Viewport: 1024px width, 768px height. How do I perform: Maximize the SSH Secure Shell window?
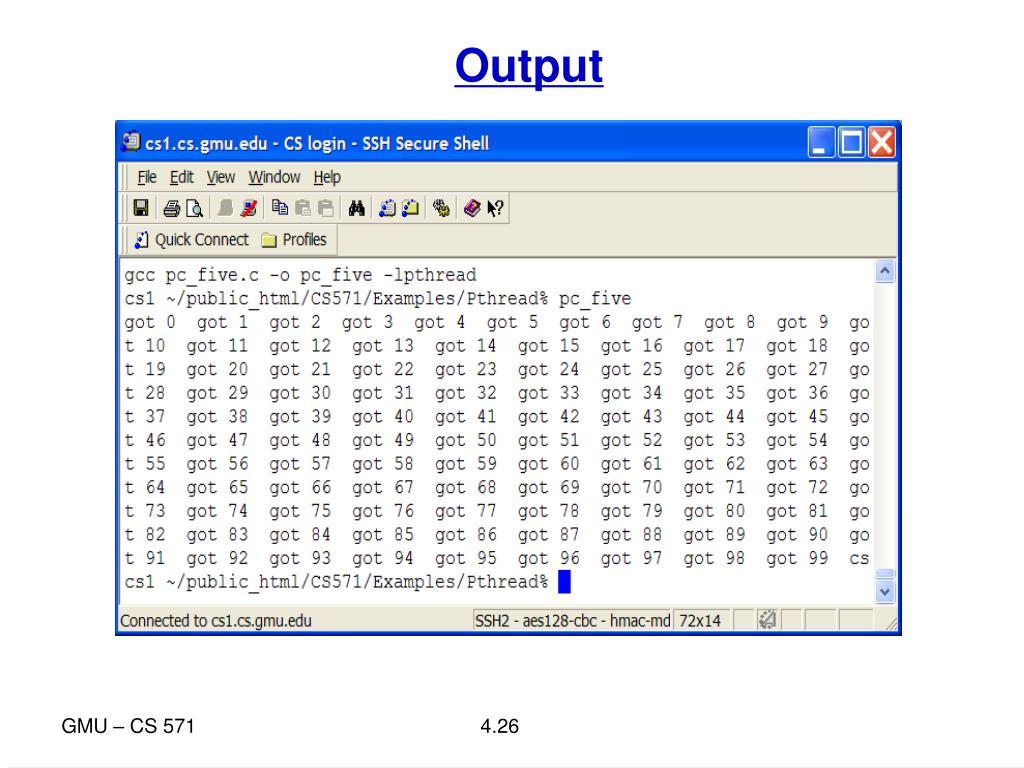pos(851,142)
